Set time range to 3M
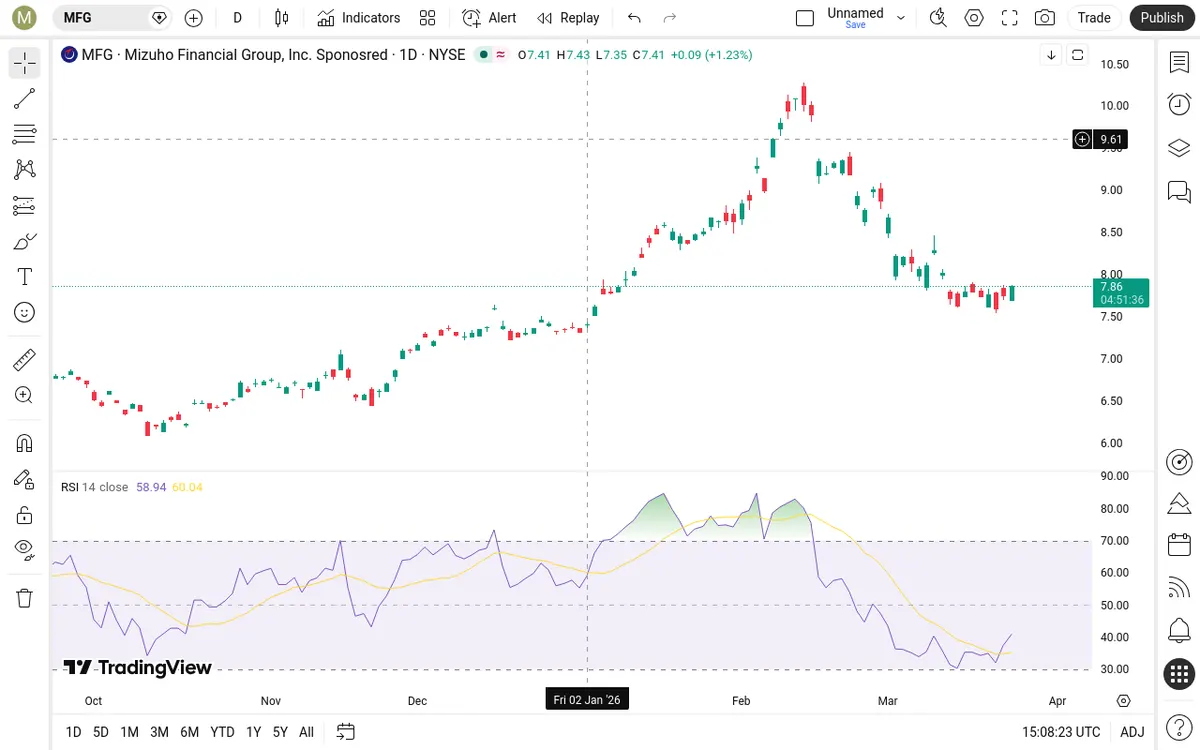The image size is (1200, 750). 159,732
